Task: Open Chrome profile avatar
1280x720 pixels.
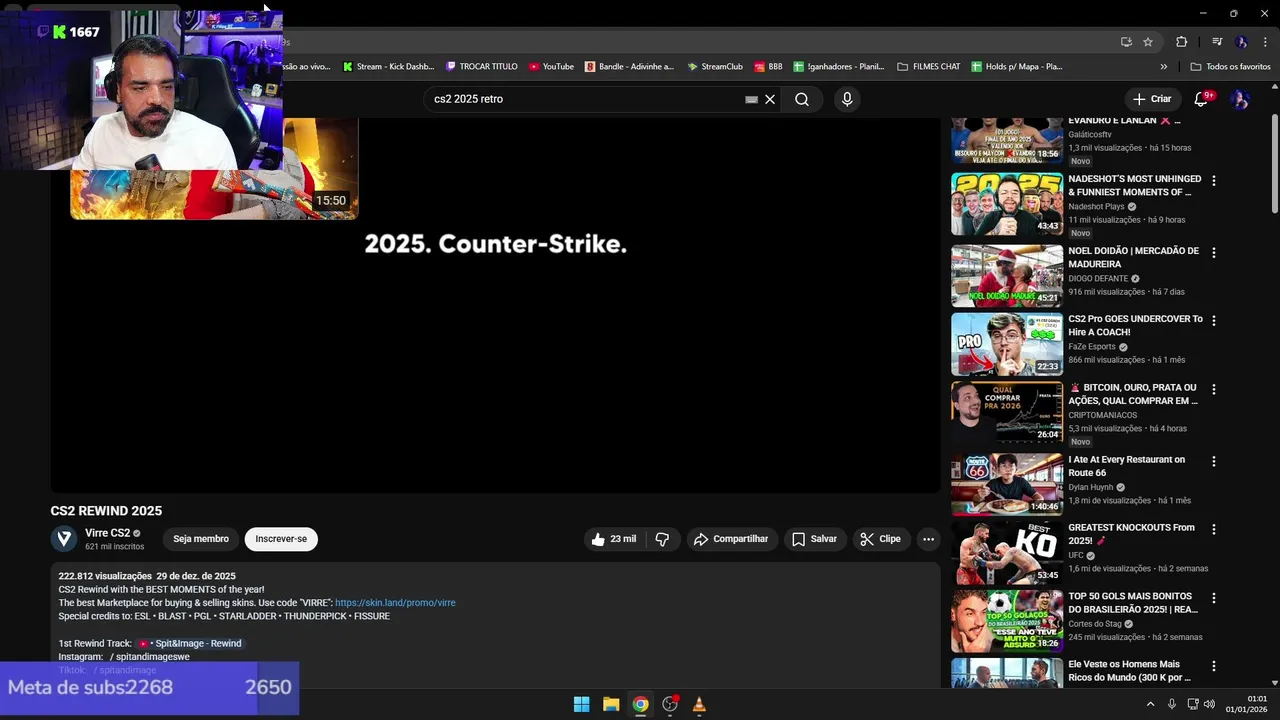Action: pos(1241,42)
